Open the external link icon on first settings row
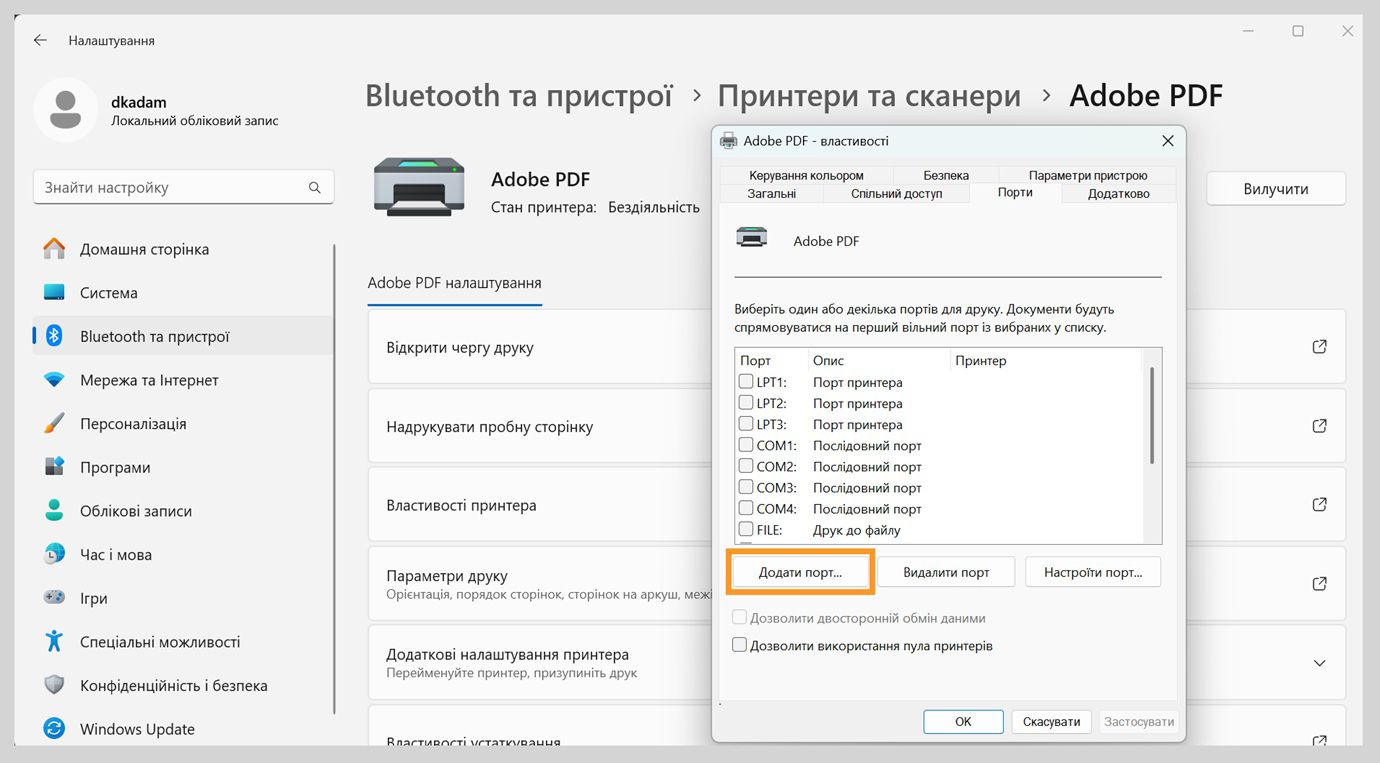Viewport: 1380px width, 763px height. (1319, 346)
